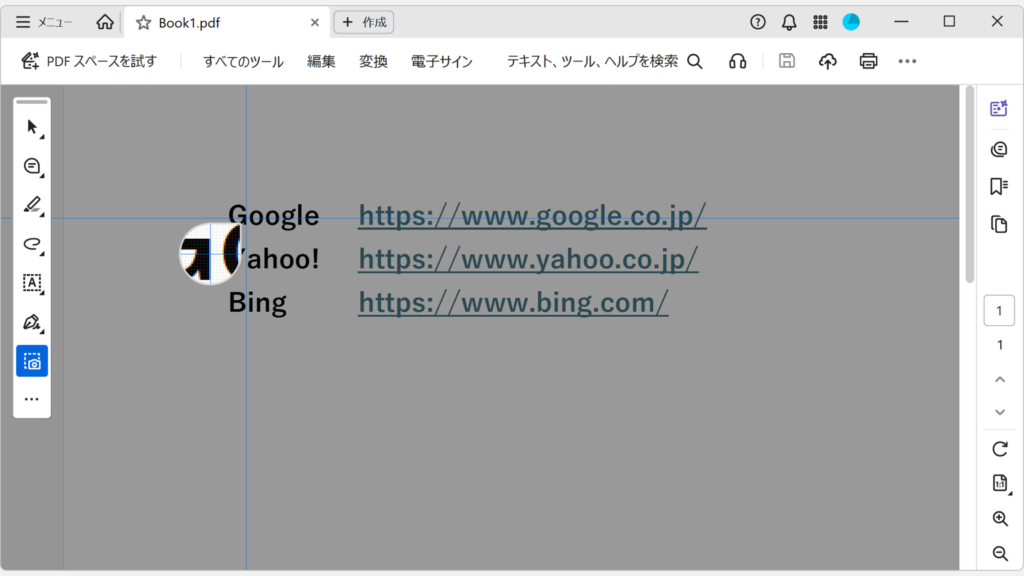Click PDF スペースを試す
The height and width of the screenshot is (576, 1024).
(x=89, y=61)
